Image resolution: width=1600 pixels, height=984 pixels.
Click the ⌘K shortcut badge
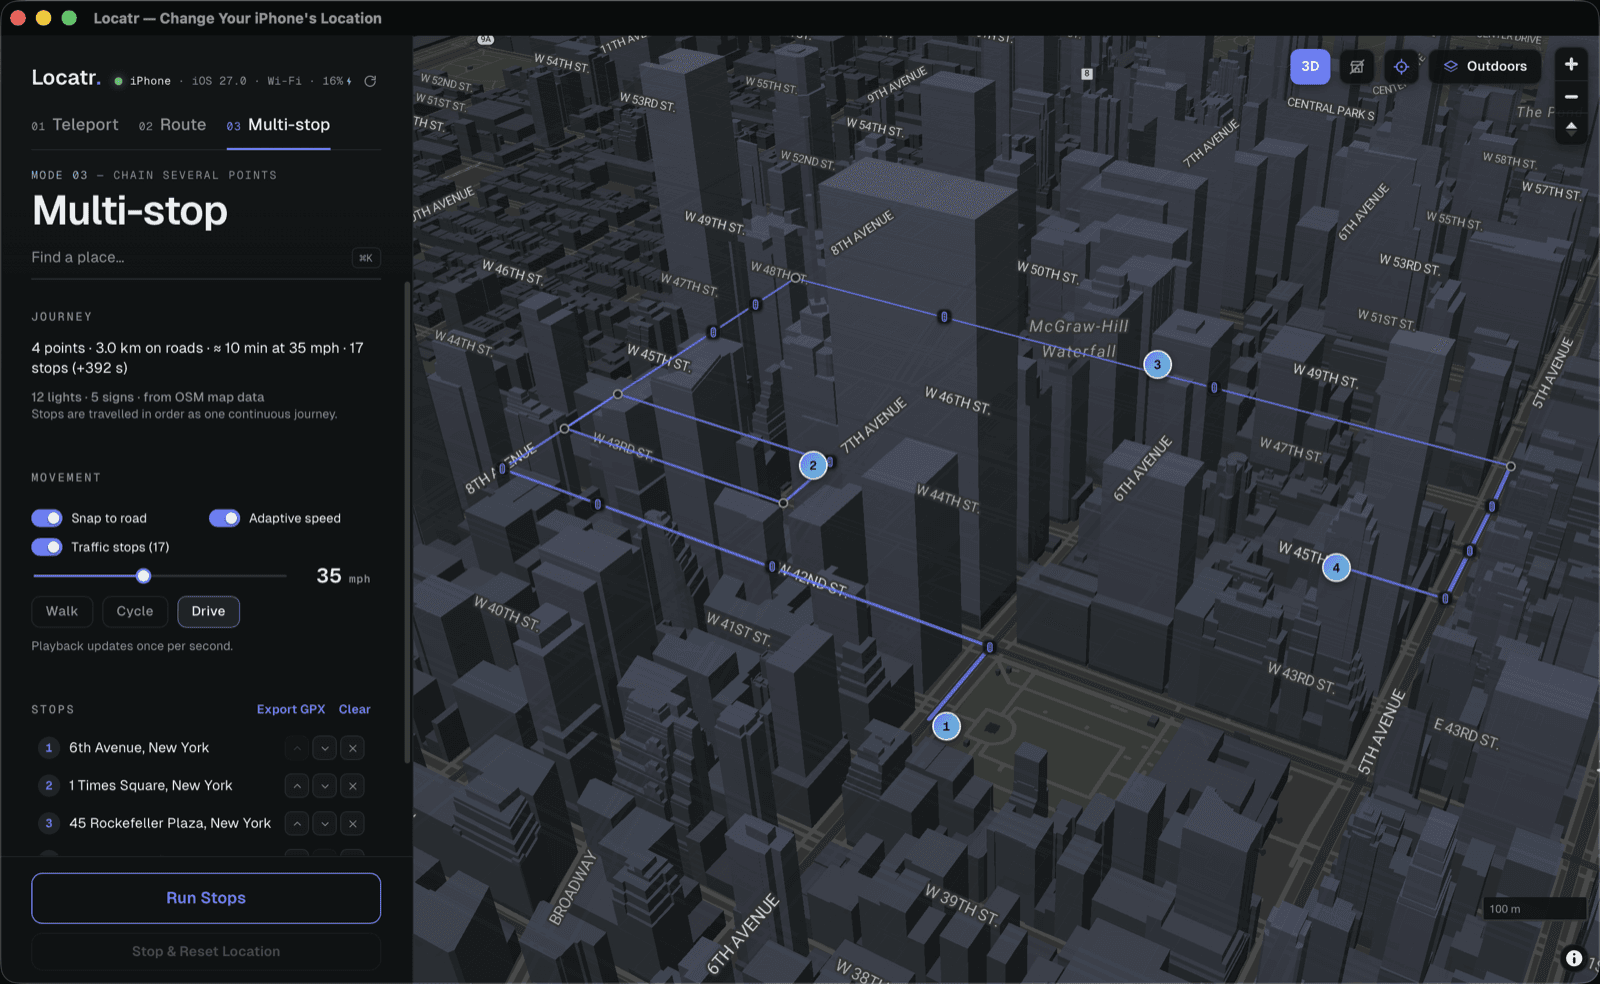point(366,258)
